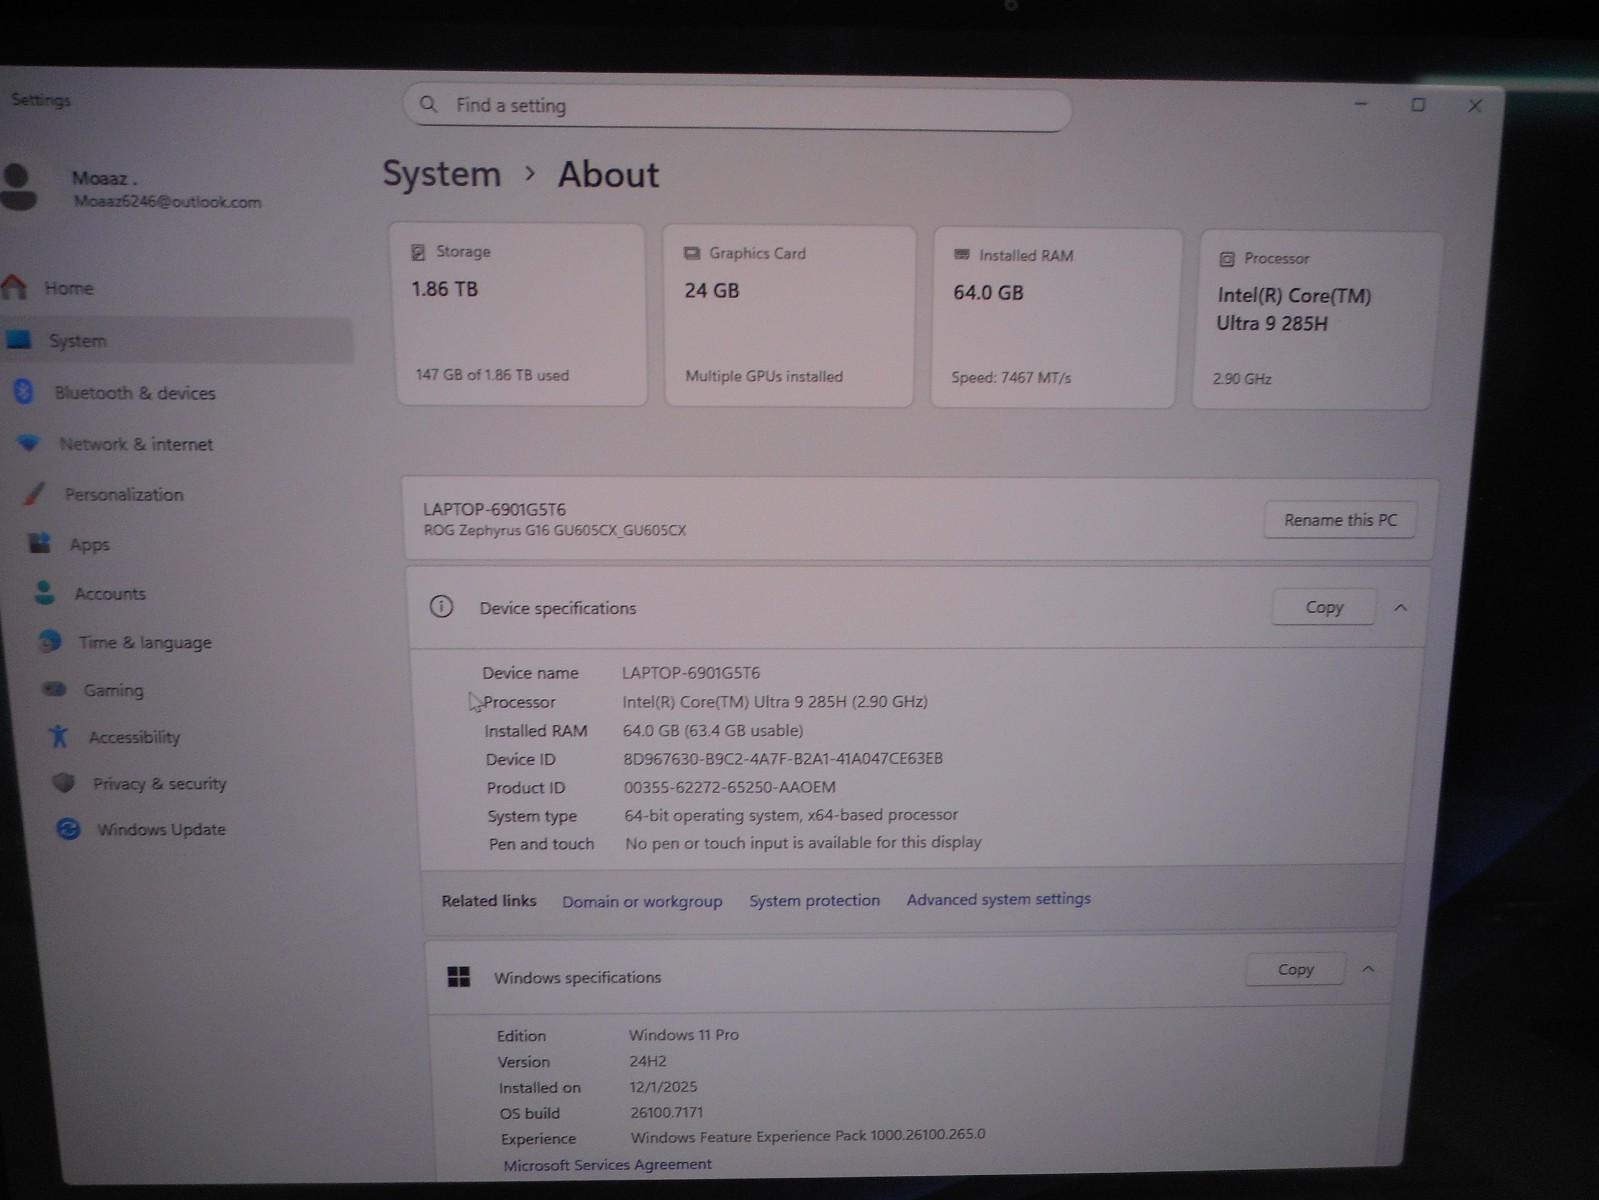Click the OS build 26100.7171 value
This screenshot has width=1599, height=1200.
point(667,1112)
